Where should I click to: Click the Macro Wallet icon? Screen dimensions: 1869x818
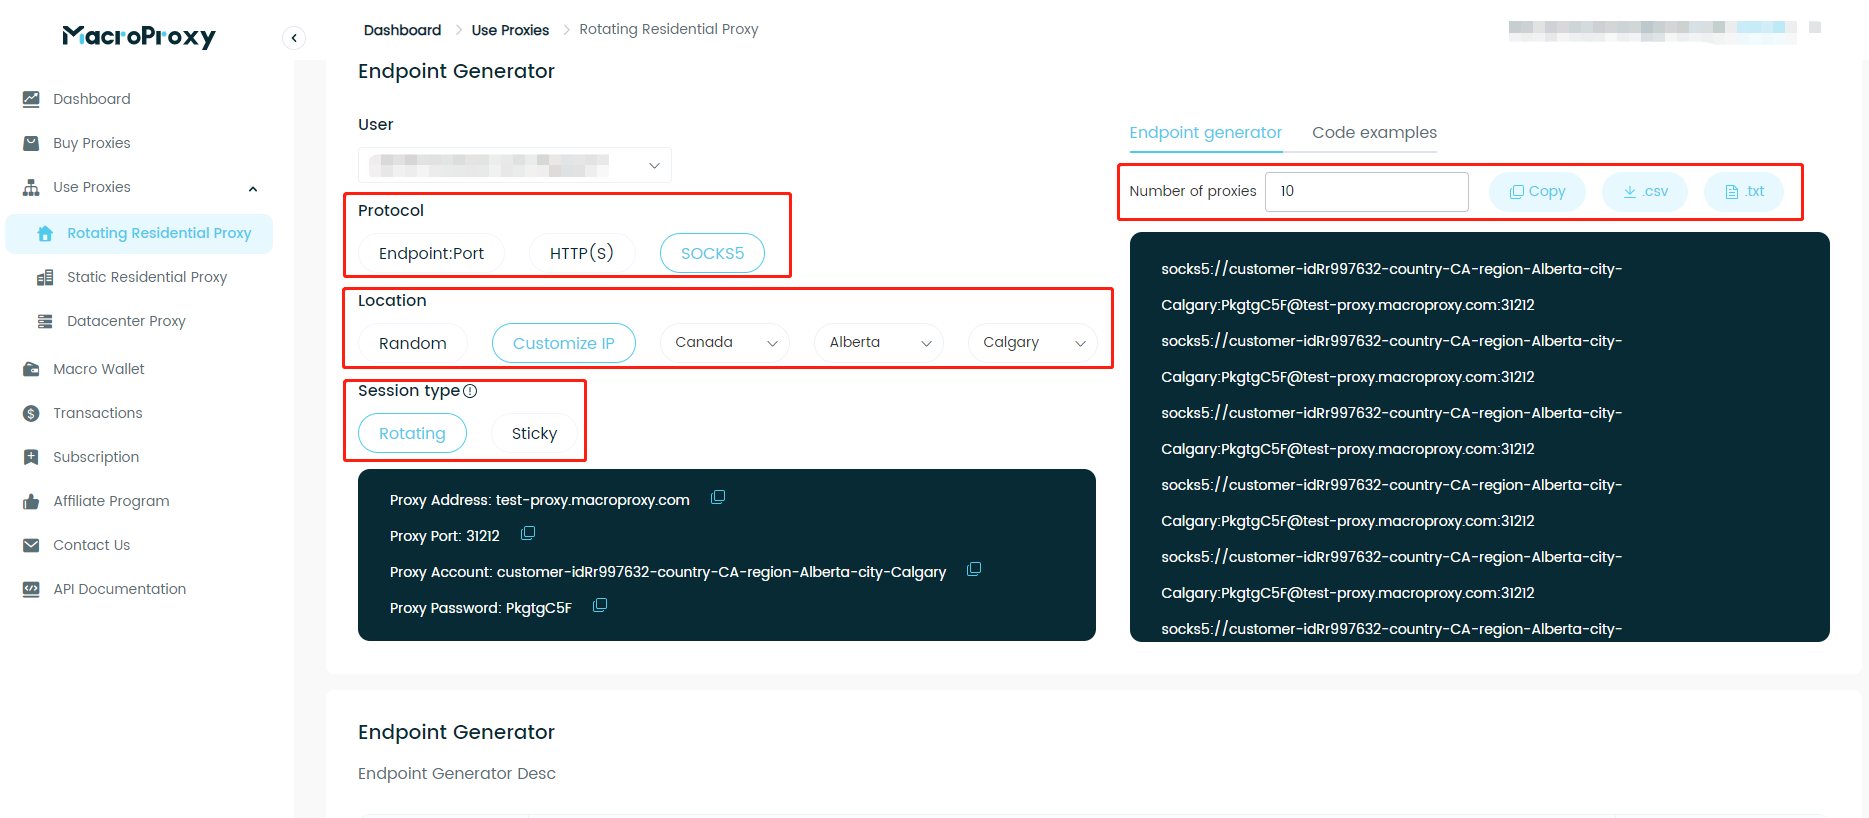coord(31,369)
